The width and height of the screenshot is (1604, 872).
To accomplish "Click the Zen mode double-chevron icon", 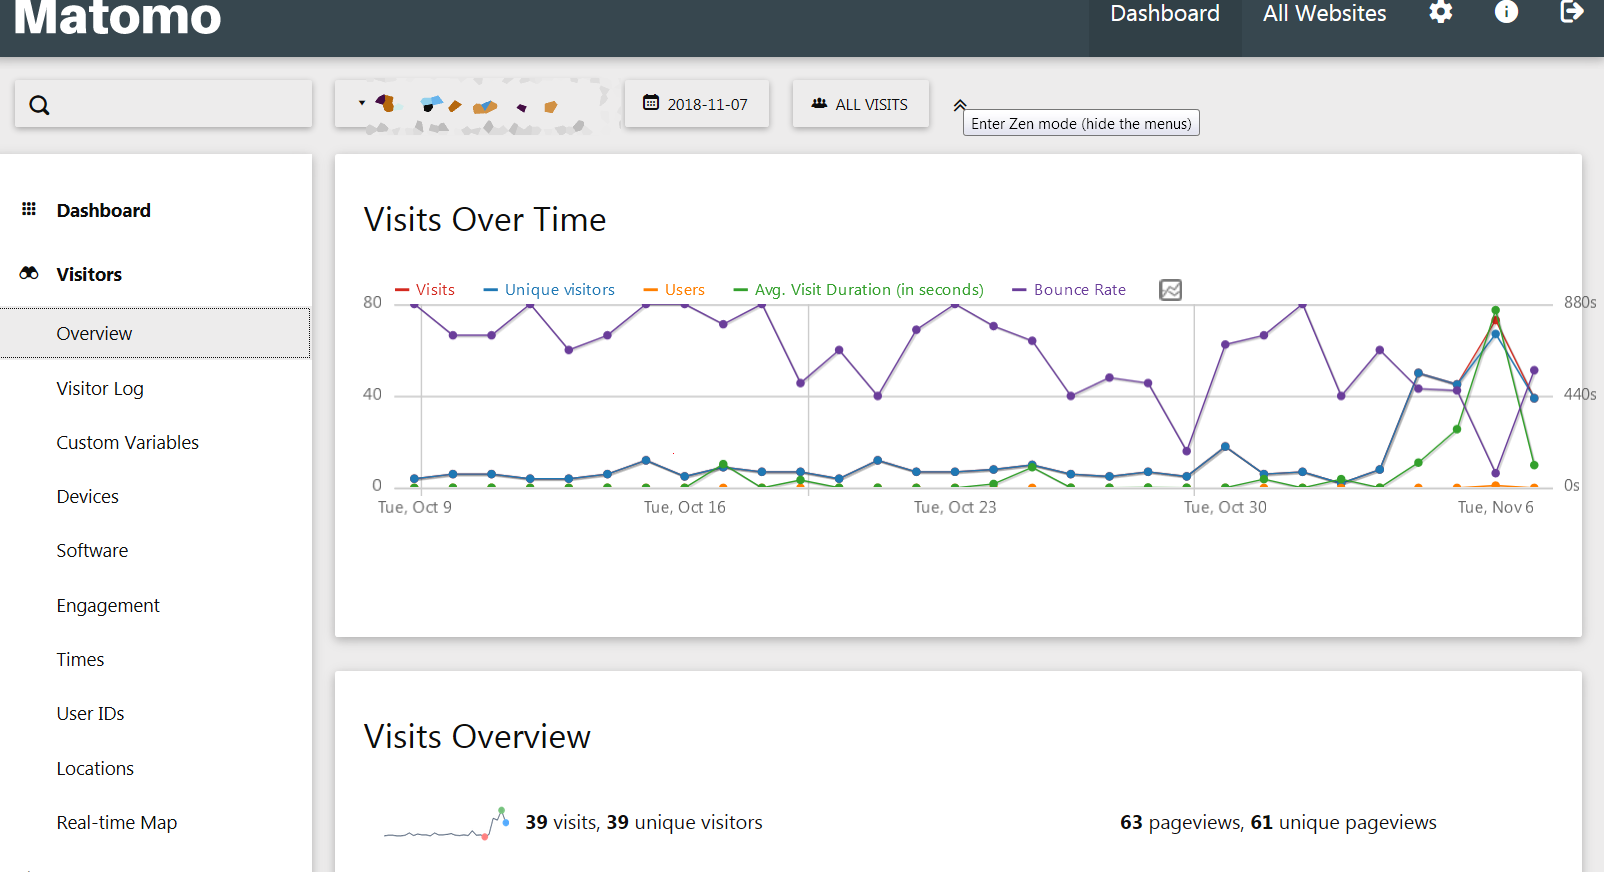I will pos(960,105).
